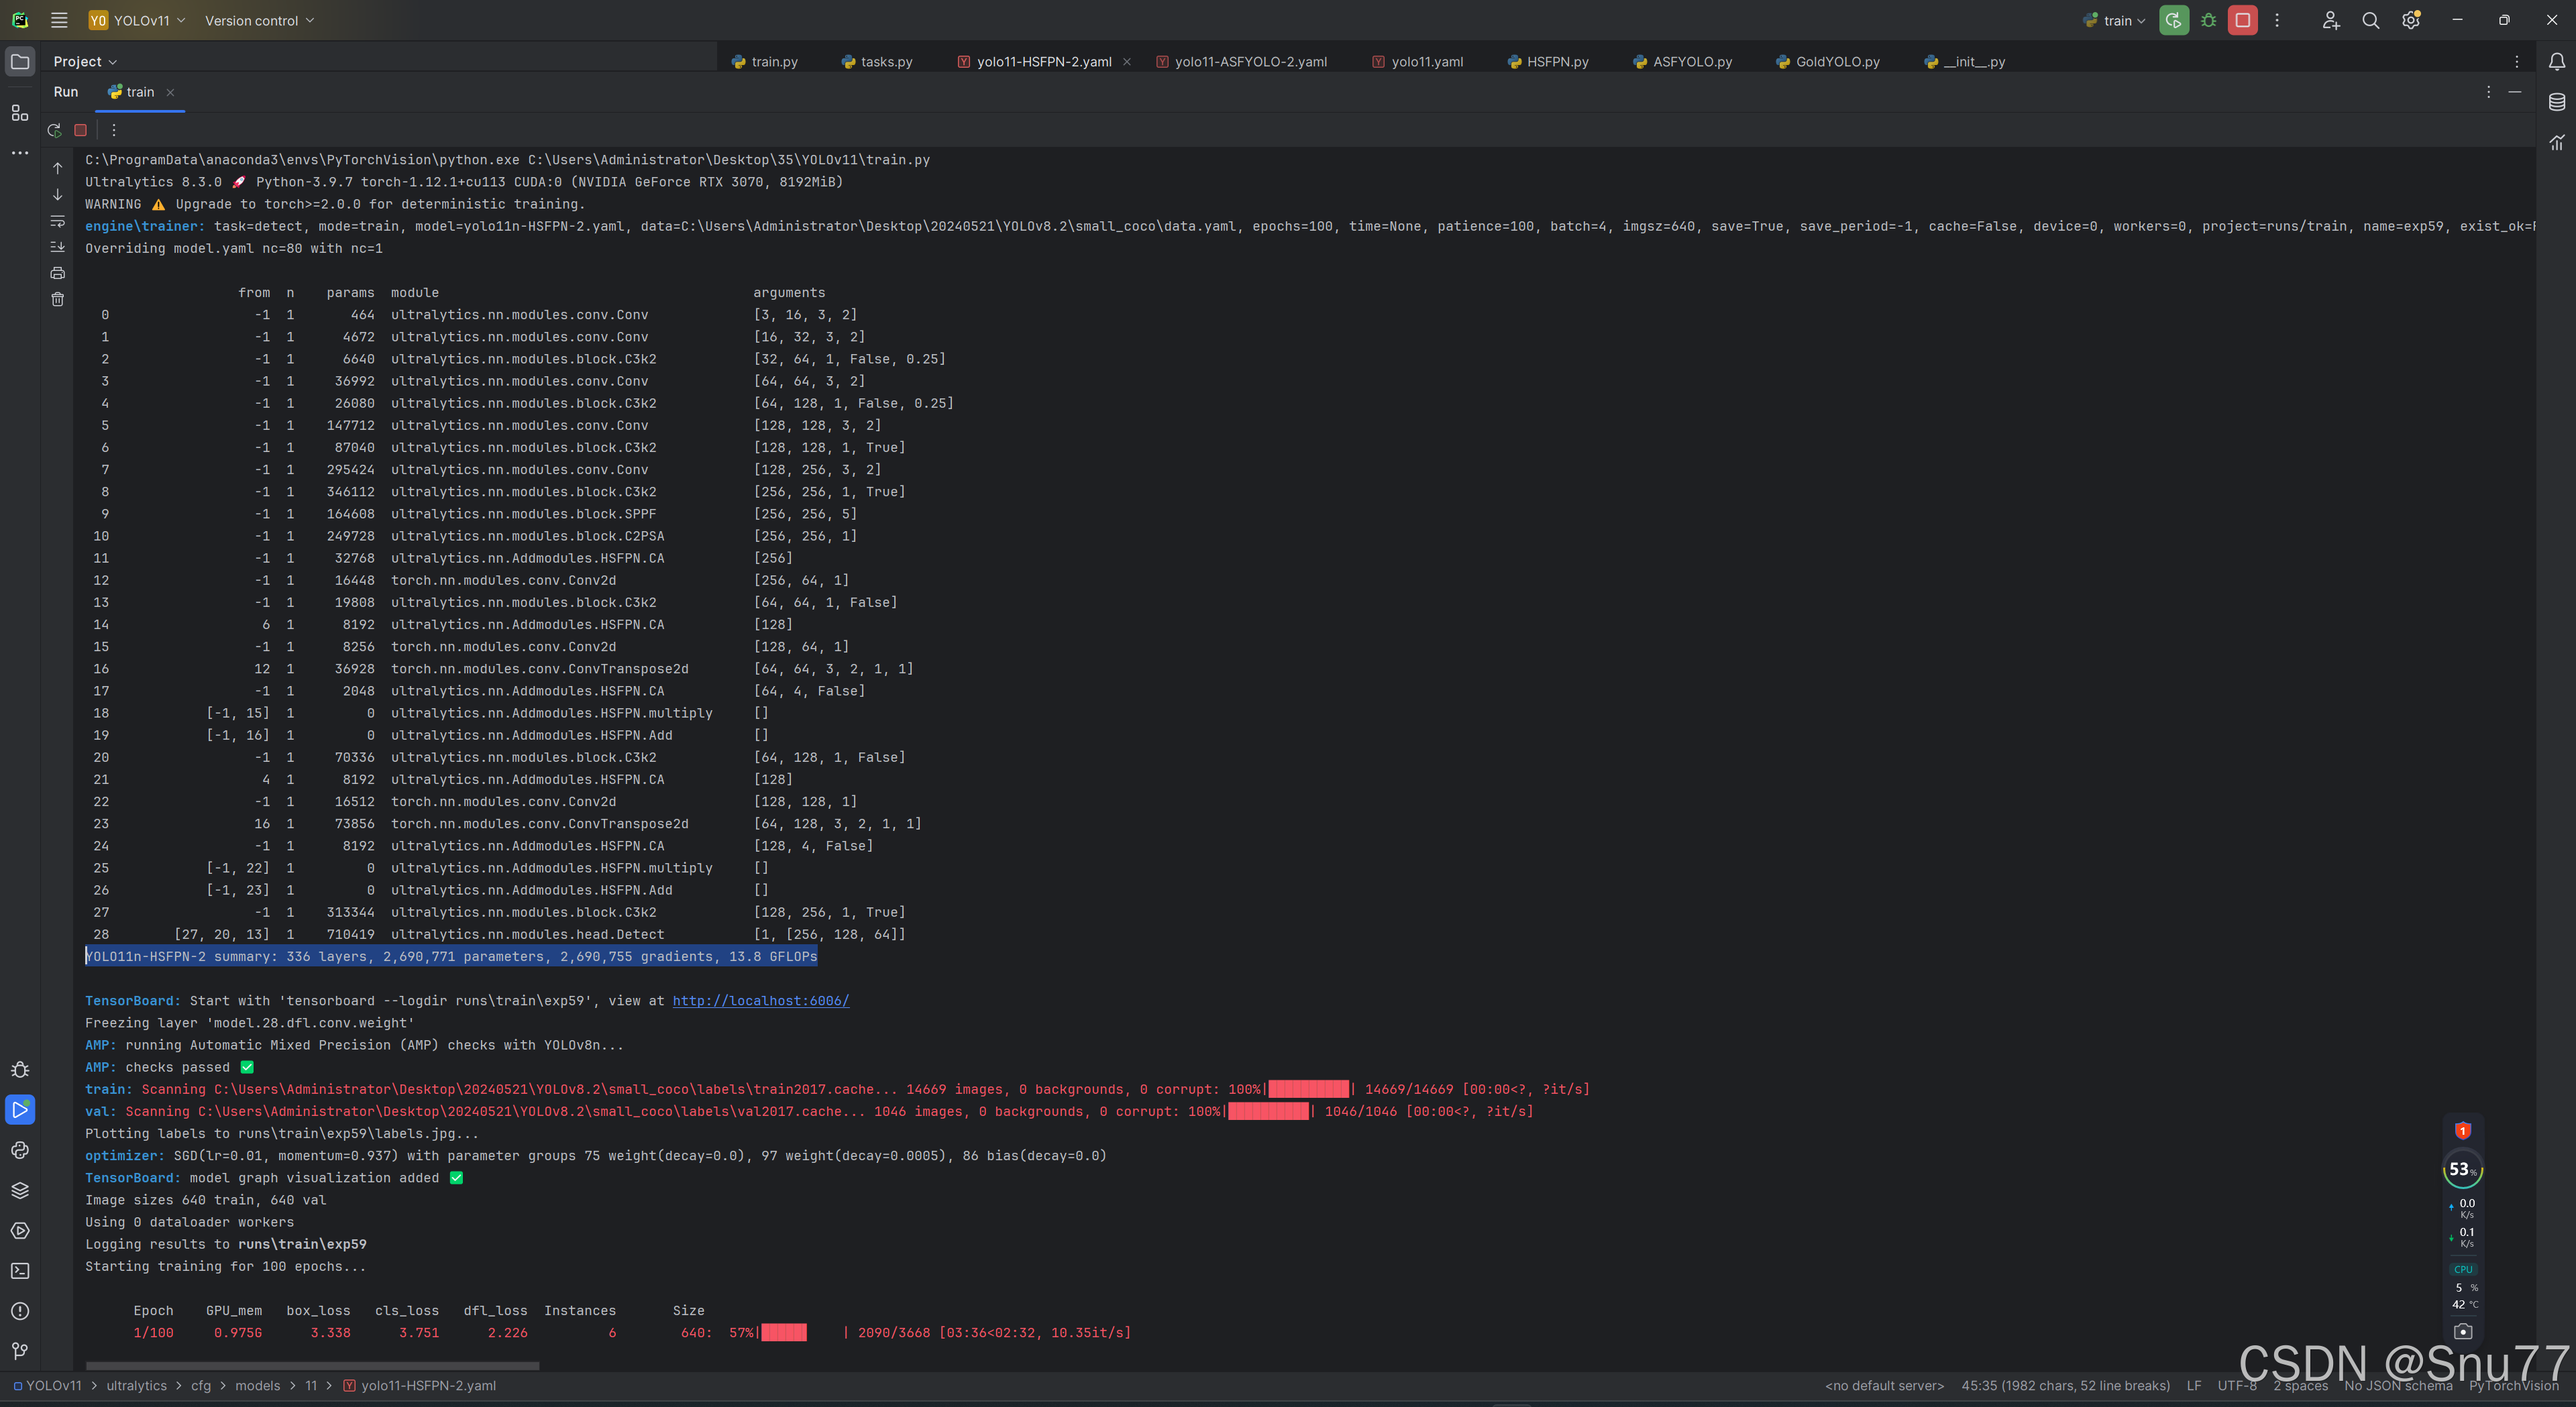The image size is (2576, 1407).
Task: Stop the running process with the red title bar button
Action: 2243,20
